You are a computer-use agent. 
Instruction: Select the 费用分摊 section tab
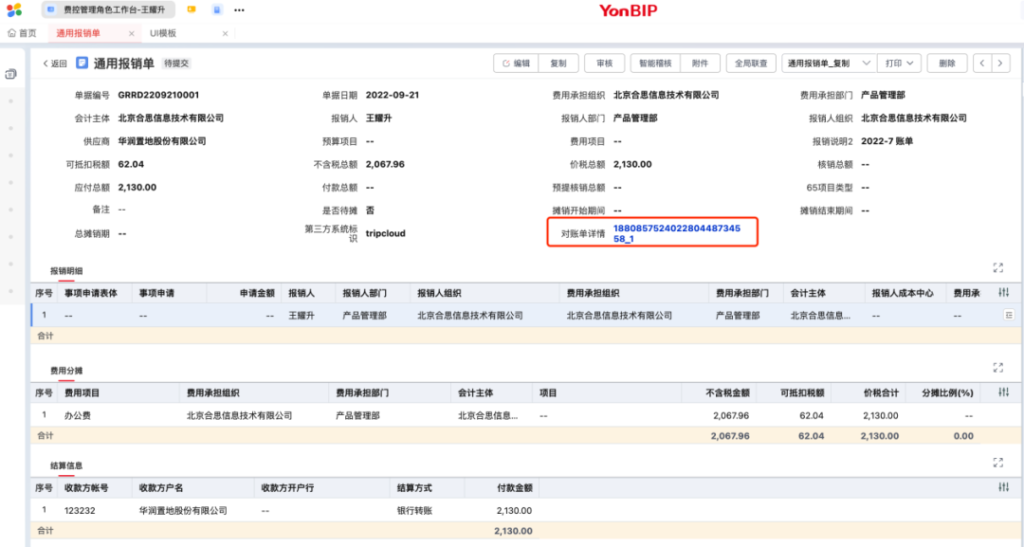[67, 371]
